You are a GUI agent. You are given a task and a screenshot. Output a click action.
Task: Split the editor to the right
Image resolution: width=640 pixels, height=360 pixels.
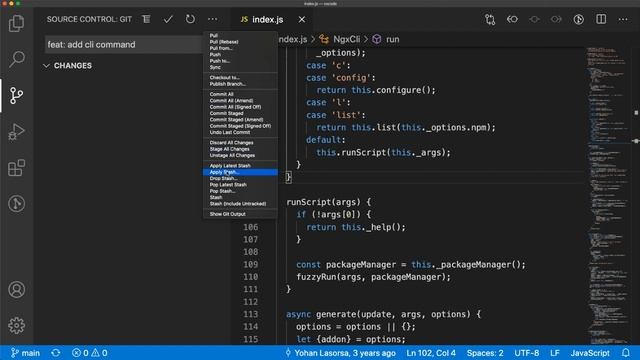[x=601, y=19]
